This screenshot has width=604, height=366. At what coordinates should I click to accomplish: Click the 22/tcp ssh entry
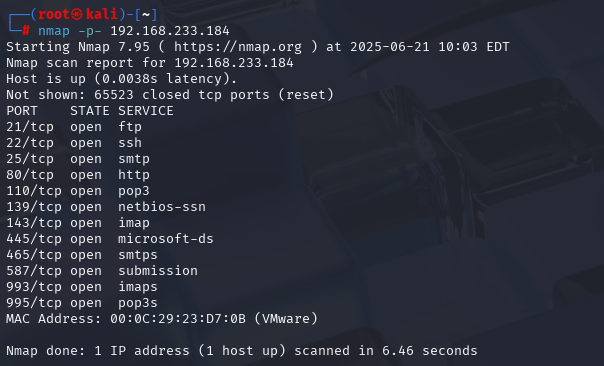coord(74,143)
